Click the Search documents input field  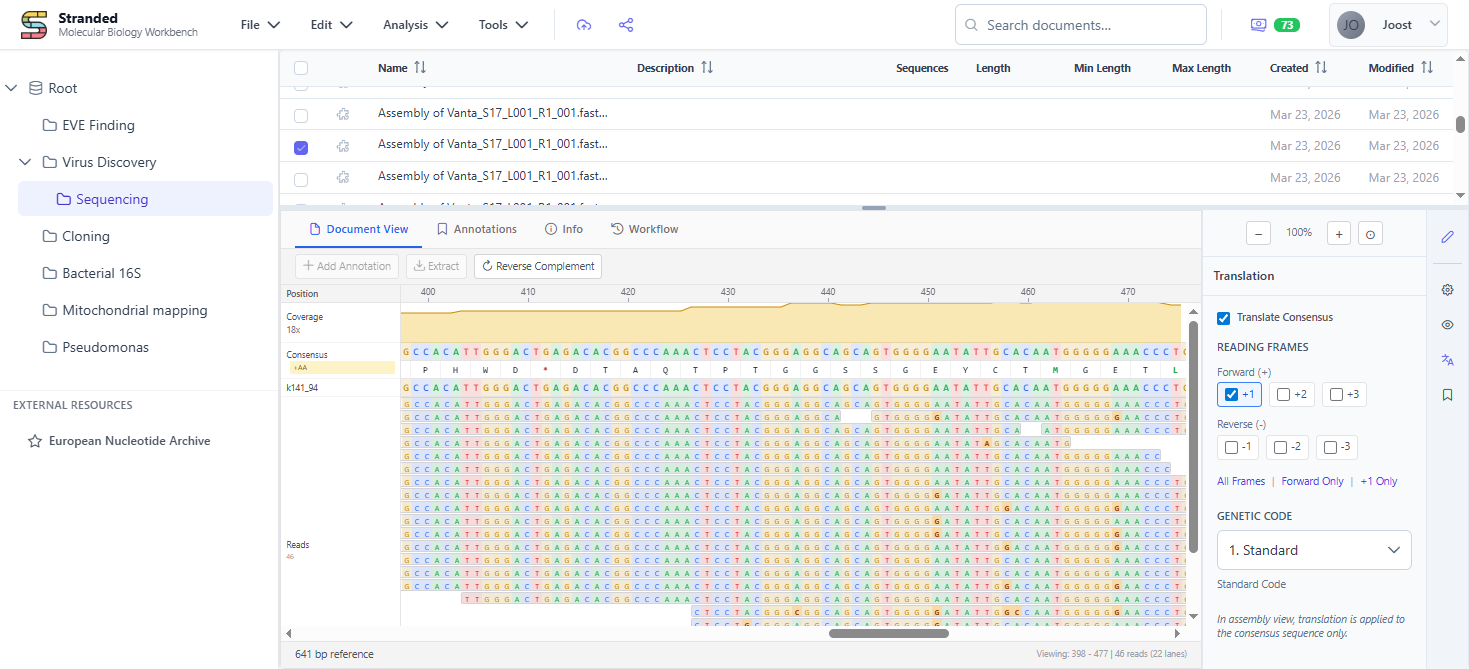coord(1080,24)
